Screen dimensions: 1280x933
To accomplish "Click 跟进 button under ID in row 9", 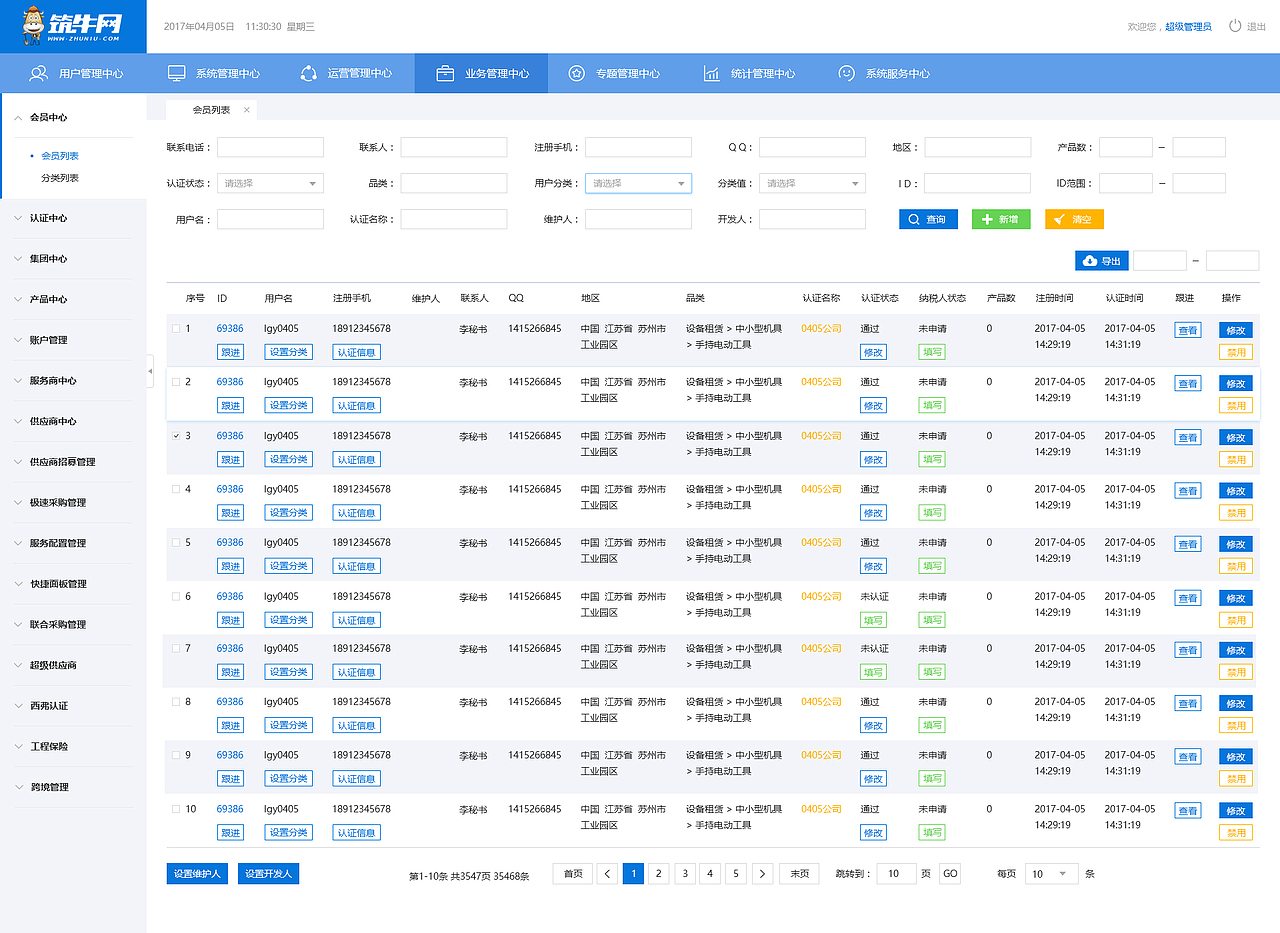I will (x=230, y=779).
